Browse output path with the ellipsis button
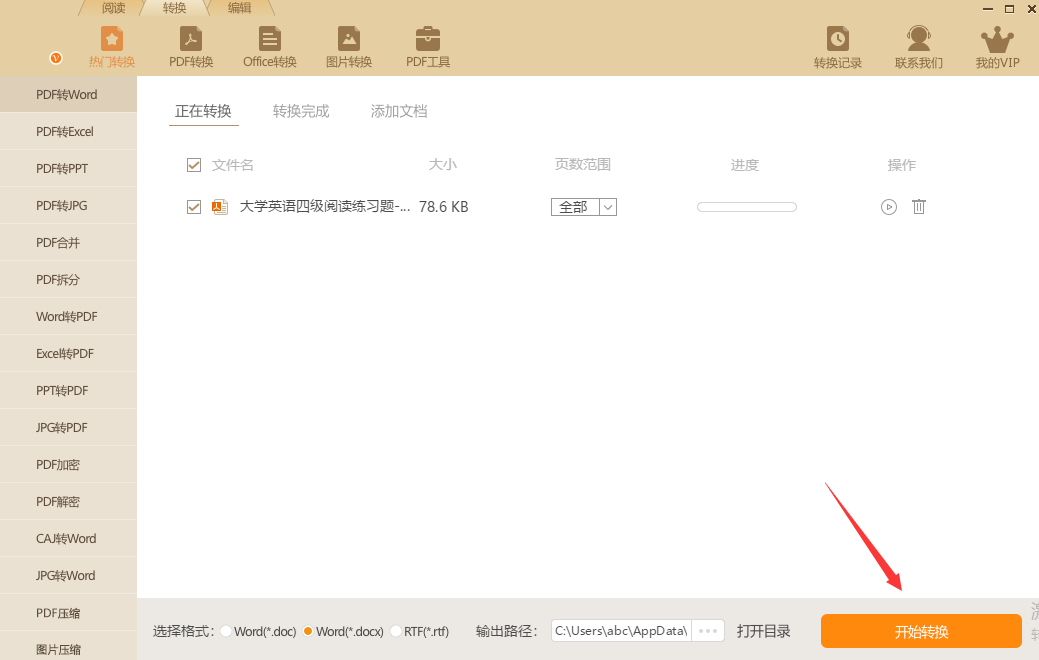 708,631
